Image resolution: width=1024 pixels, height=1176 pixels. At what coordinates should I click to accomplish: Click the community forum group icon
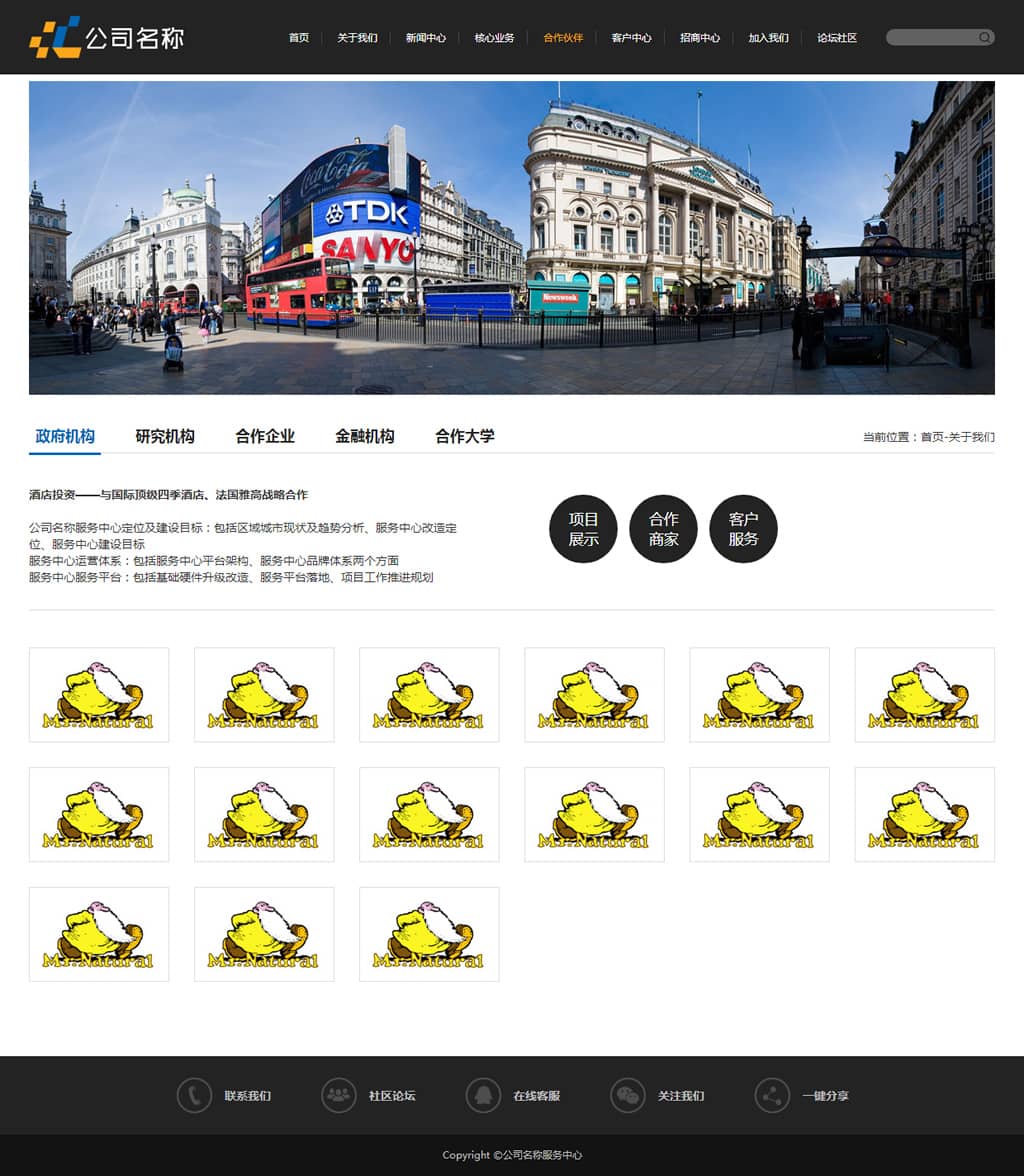point(339,1095)
